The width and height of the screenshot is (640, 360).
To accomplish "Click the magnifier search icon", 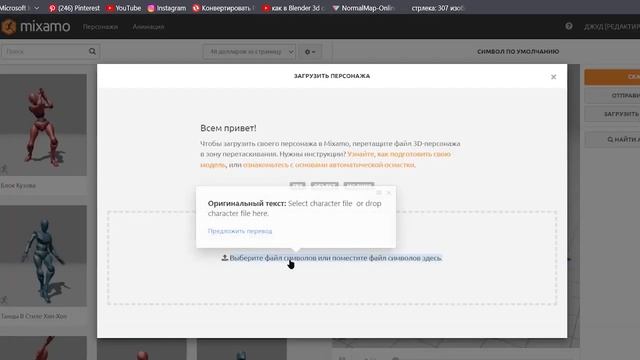I will 92,51.
